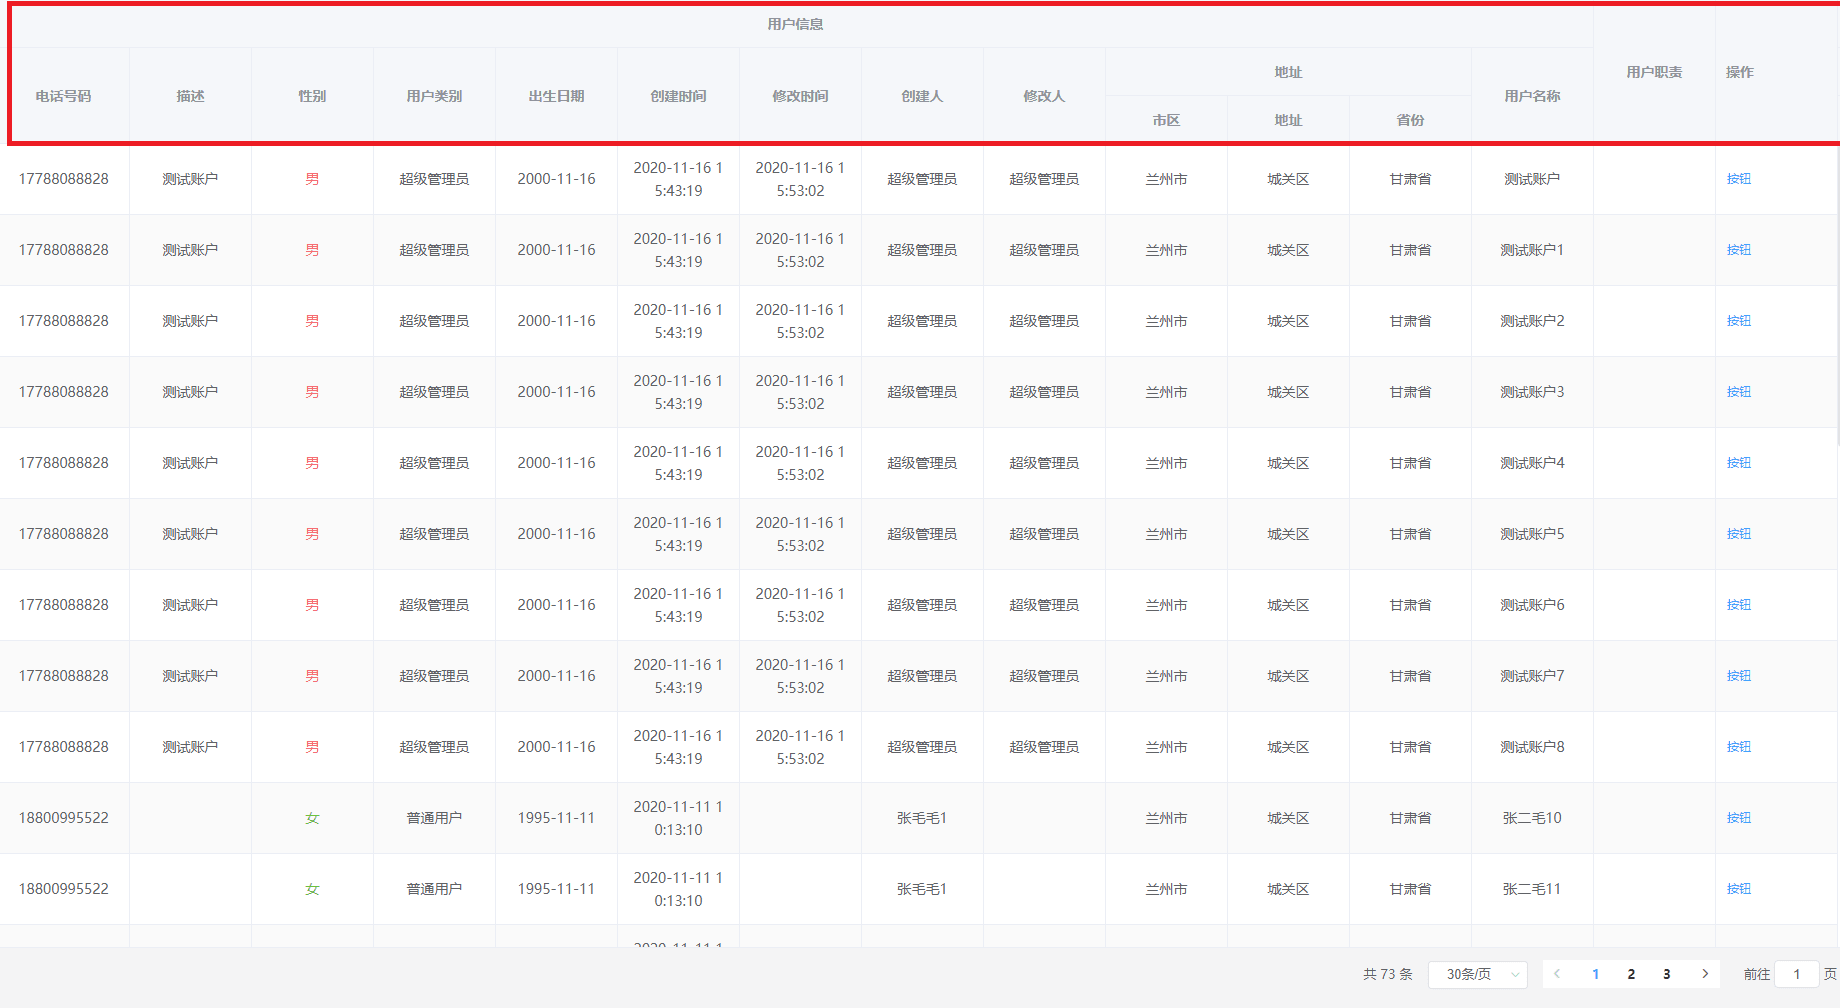This screenshot has width=1840, height=1008.
Task: Select user name cell 测试账户4
Action: pyautogui.click(x=1532, y=463)
